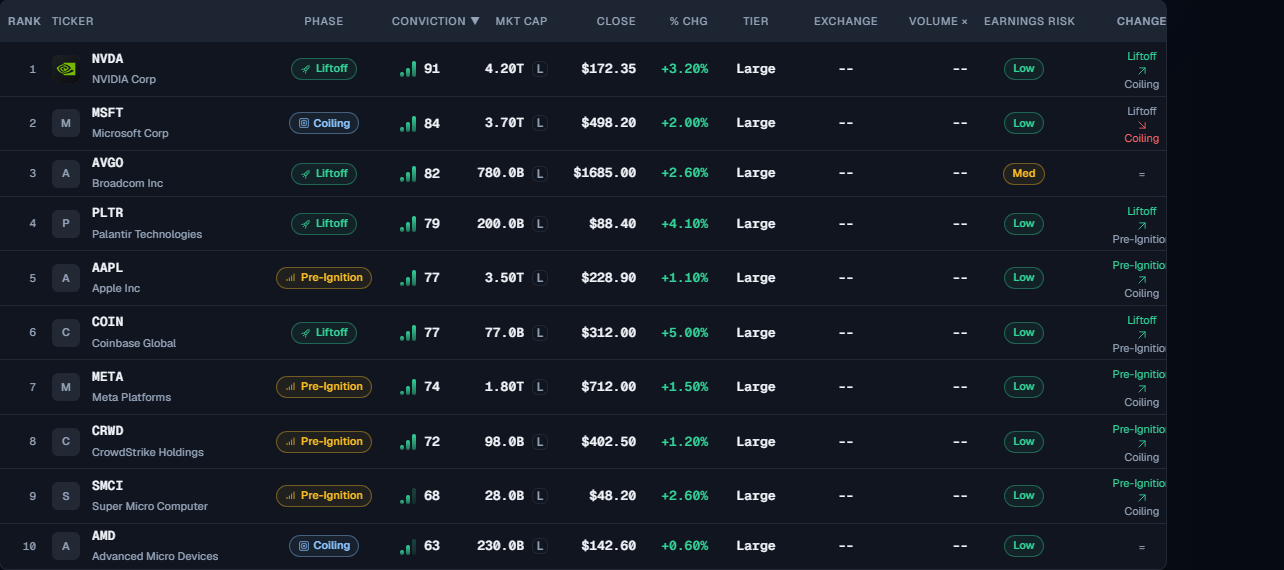The image size is (1284, 570).
Task: Click the Close column header
Action: click(x=616, y=21)
